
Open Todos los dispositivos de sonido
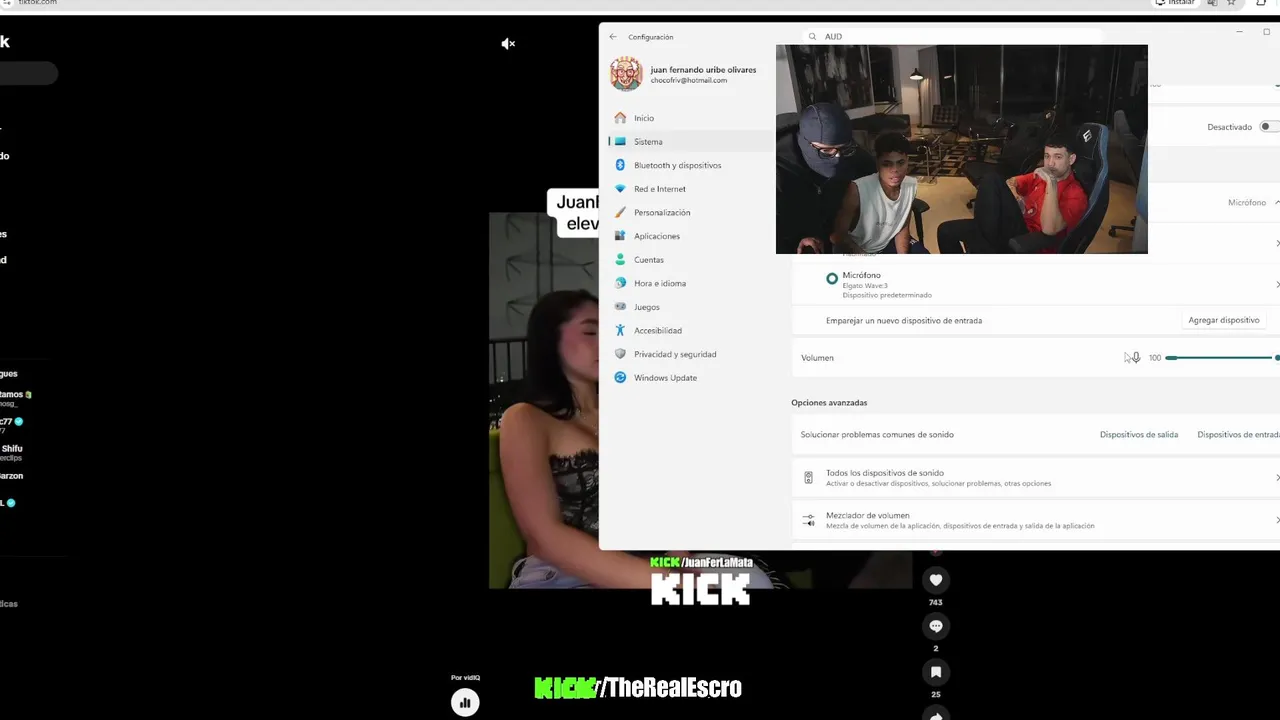tap(1035, 478)
